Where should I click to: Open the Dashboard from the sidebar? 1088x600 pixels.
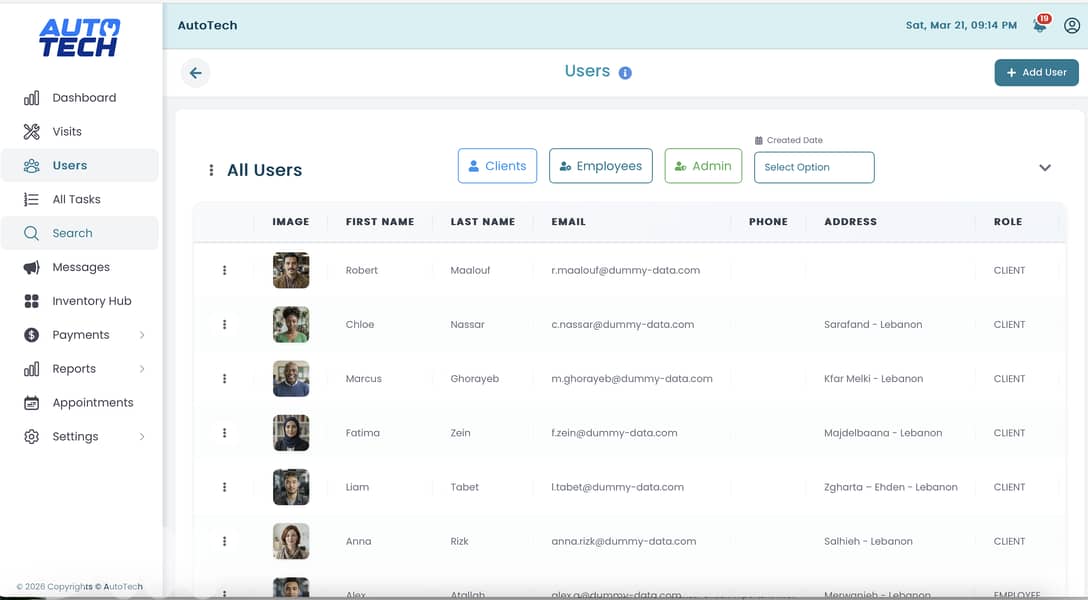click(x=84, y=97)
